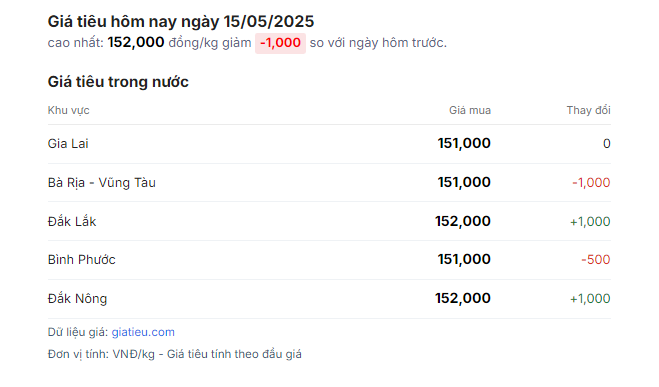Select the Bà Rịa - Vũng Tàu row

point(329,183)
